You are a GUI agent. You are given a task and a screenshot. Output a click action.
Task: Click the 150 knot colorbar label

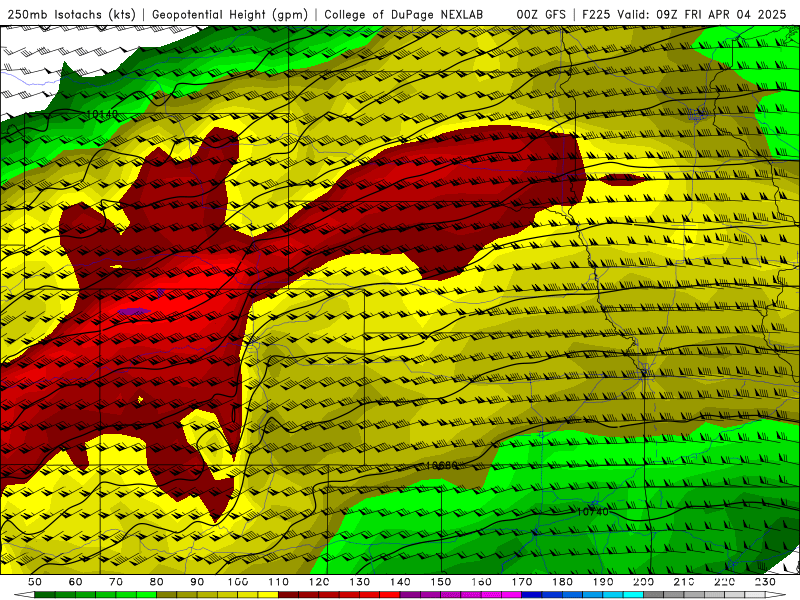click(x=441, y=582)
